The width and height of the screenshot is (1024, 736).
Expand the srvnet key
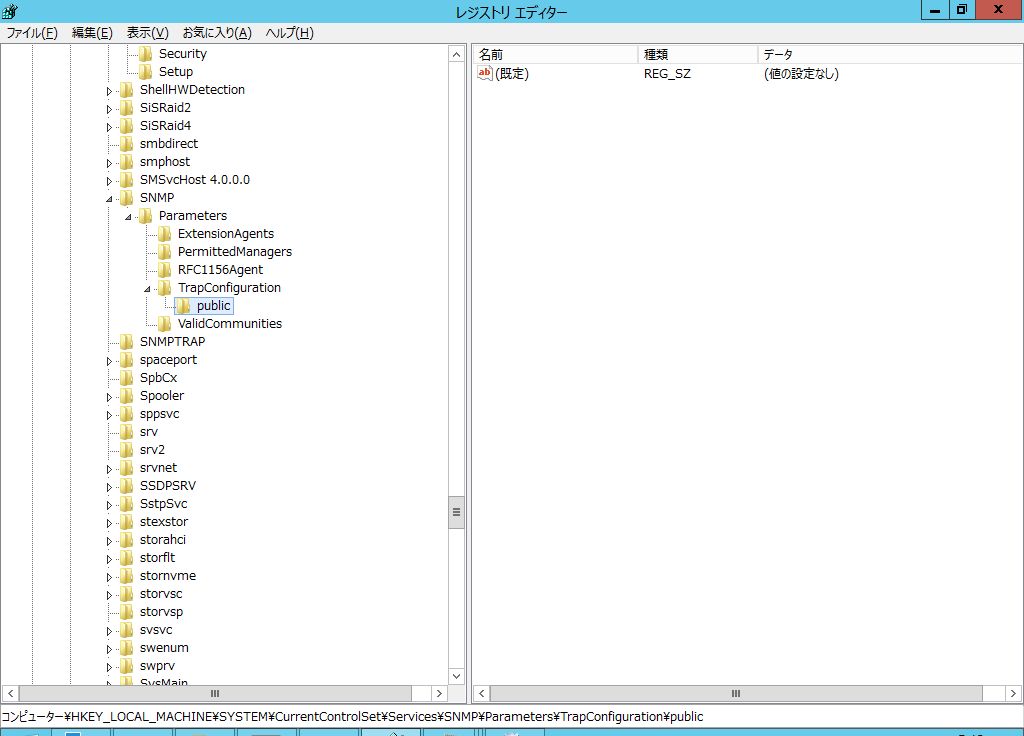109,469
